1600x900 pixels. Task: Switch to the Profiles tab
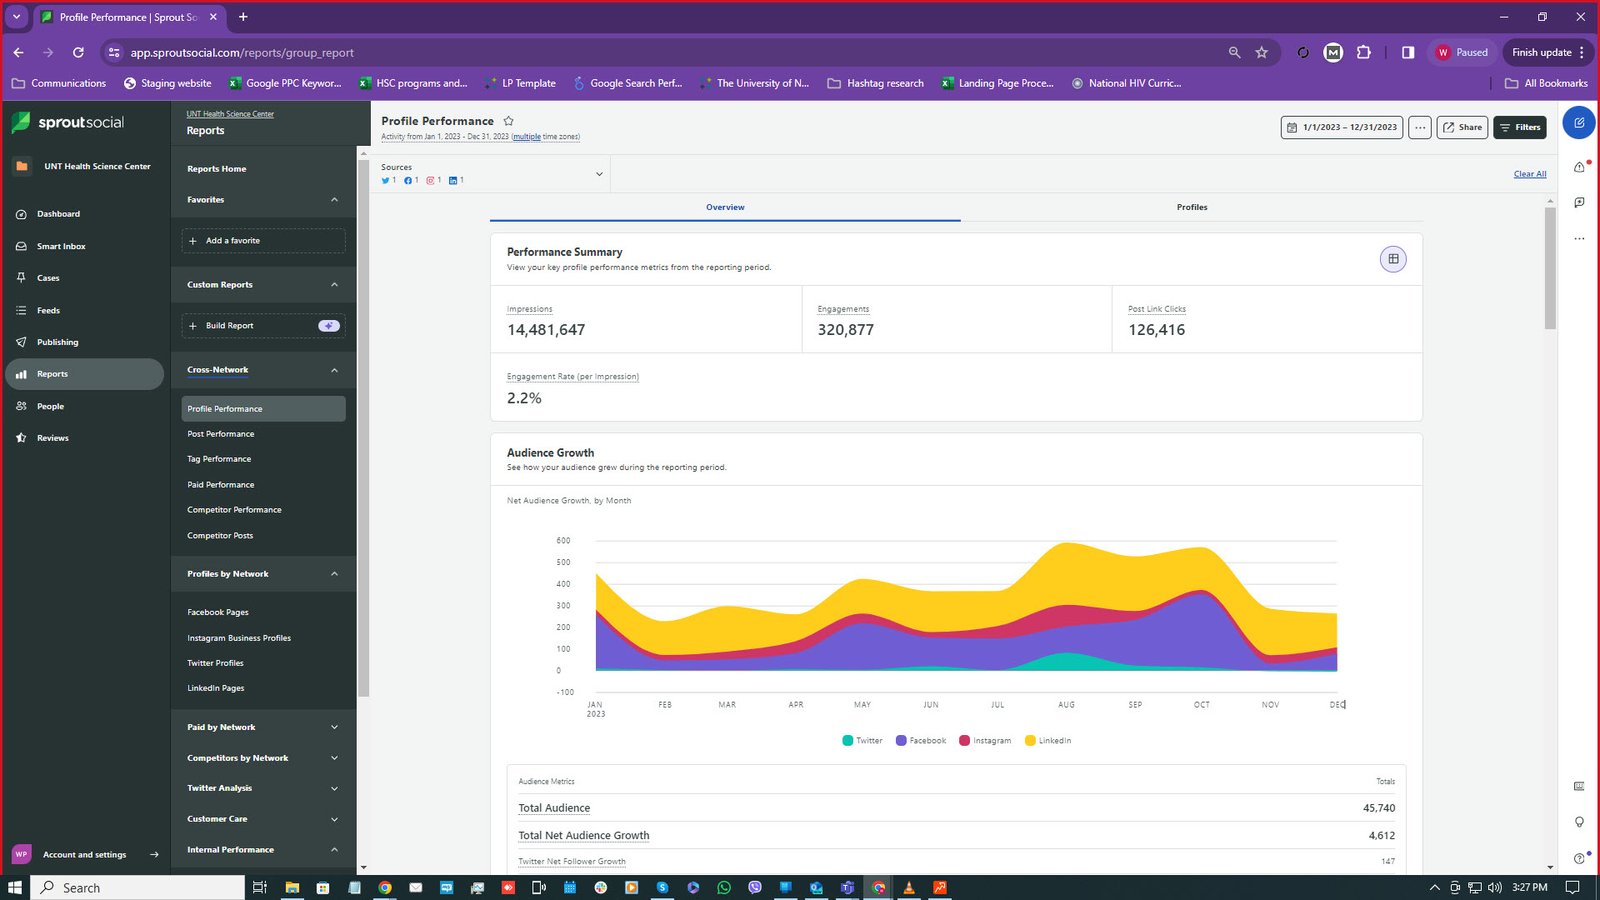1192,207
